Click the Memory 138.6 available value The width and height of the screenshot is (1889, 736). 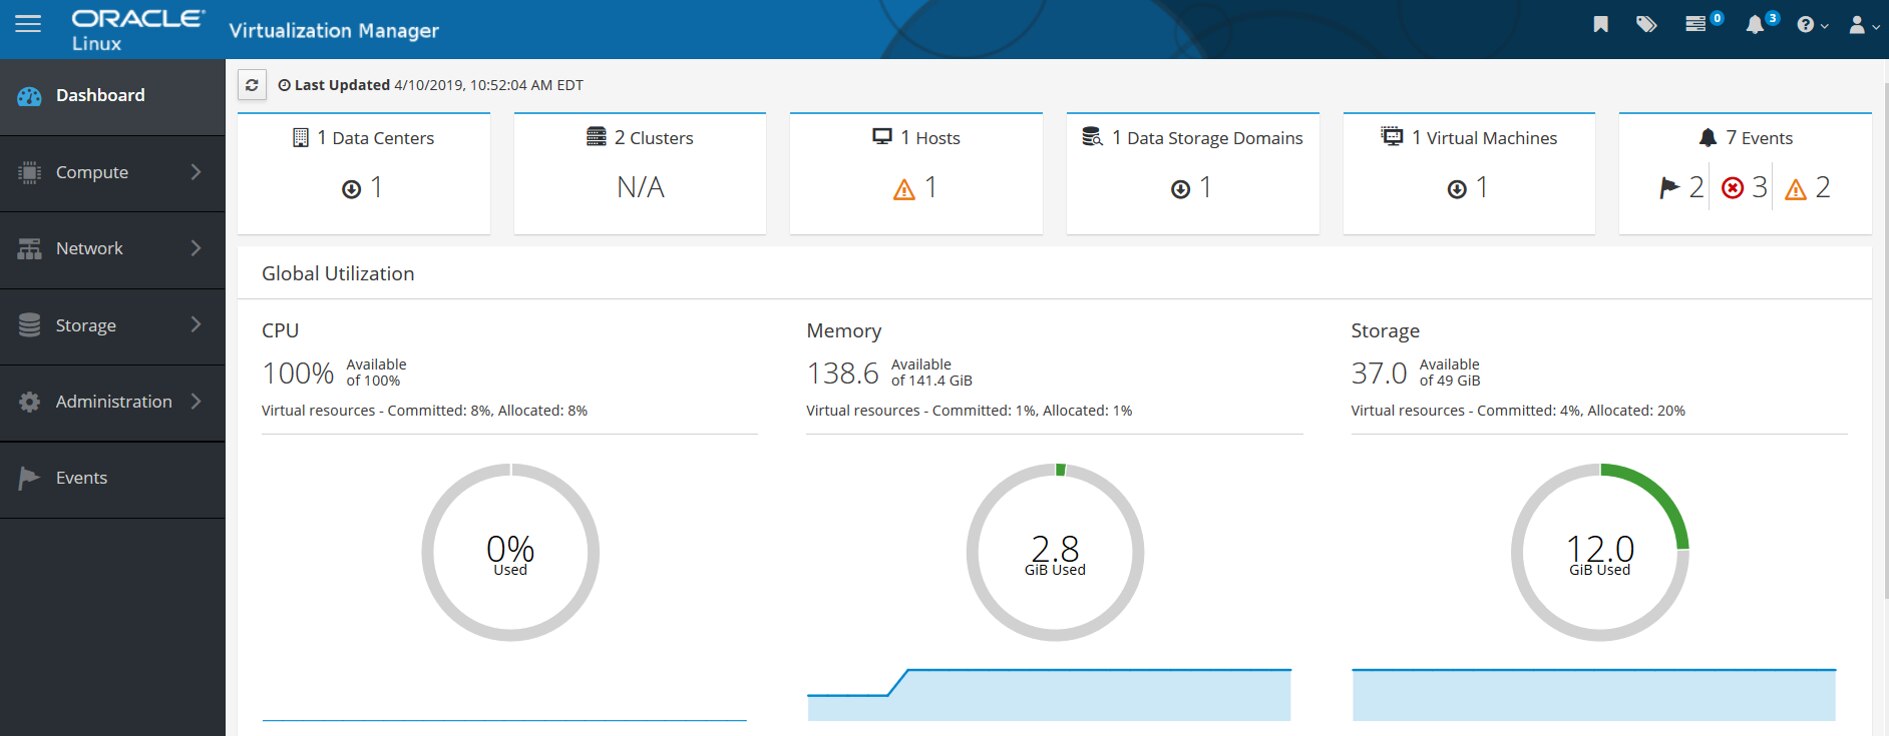pyautogui.click(x=843, y=373)
